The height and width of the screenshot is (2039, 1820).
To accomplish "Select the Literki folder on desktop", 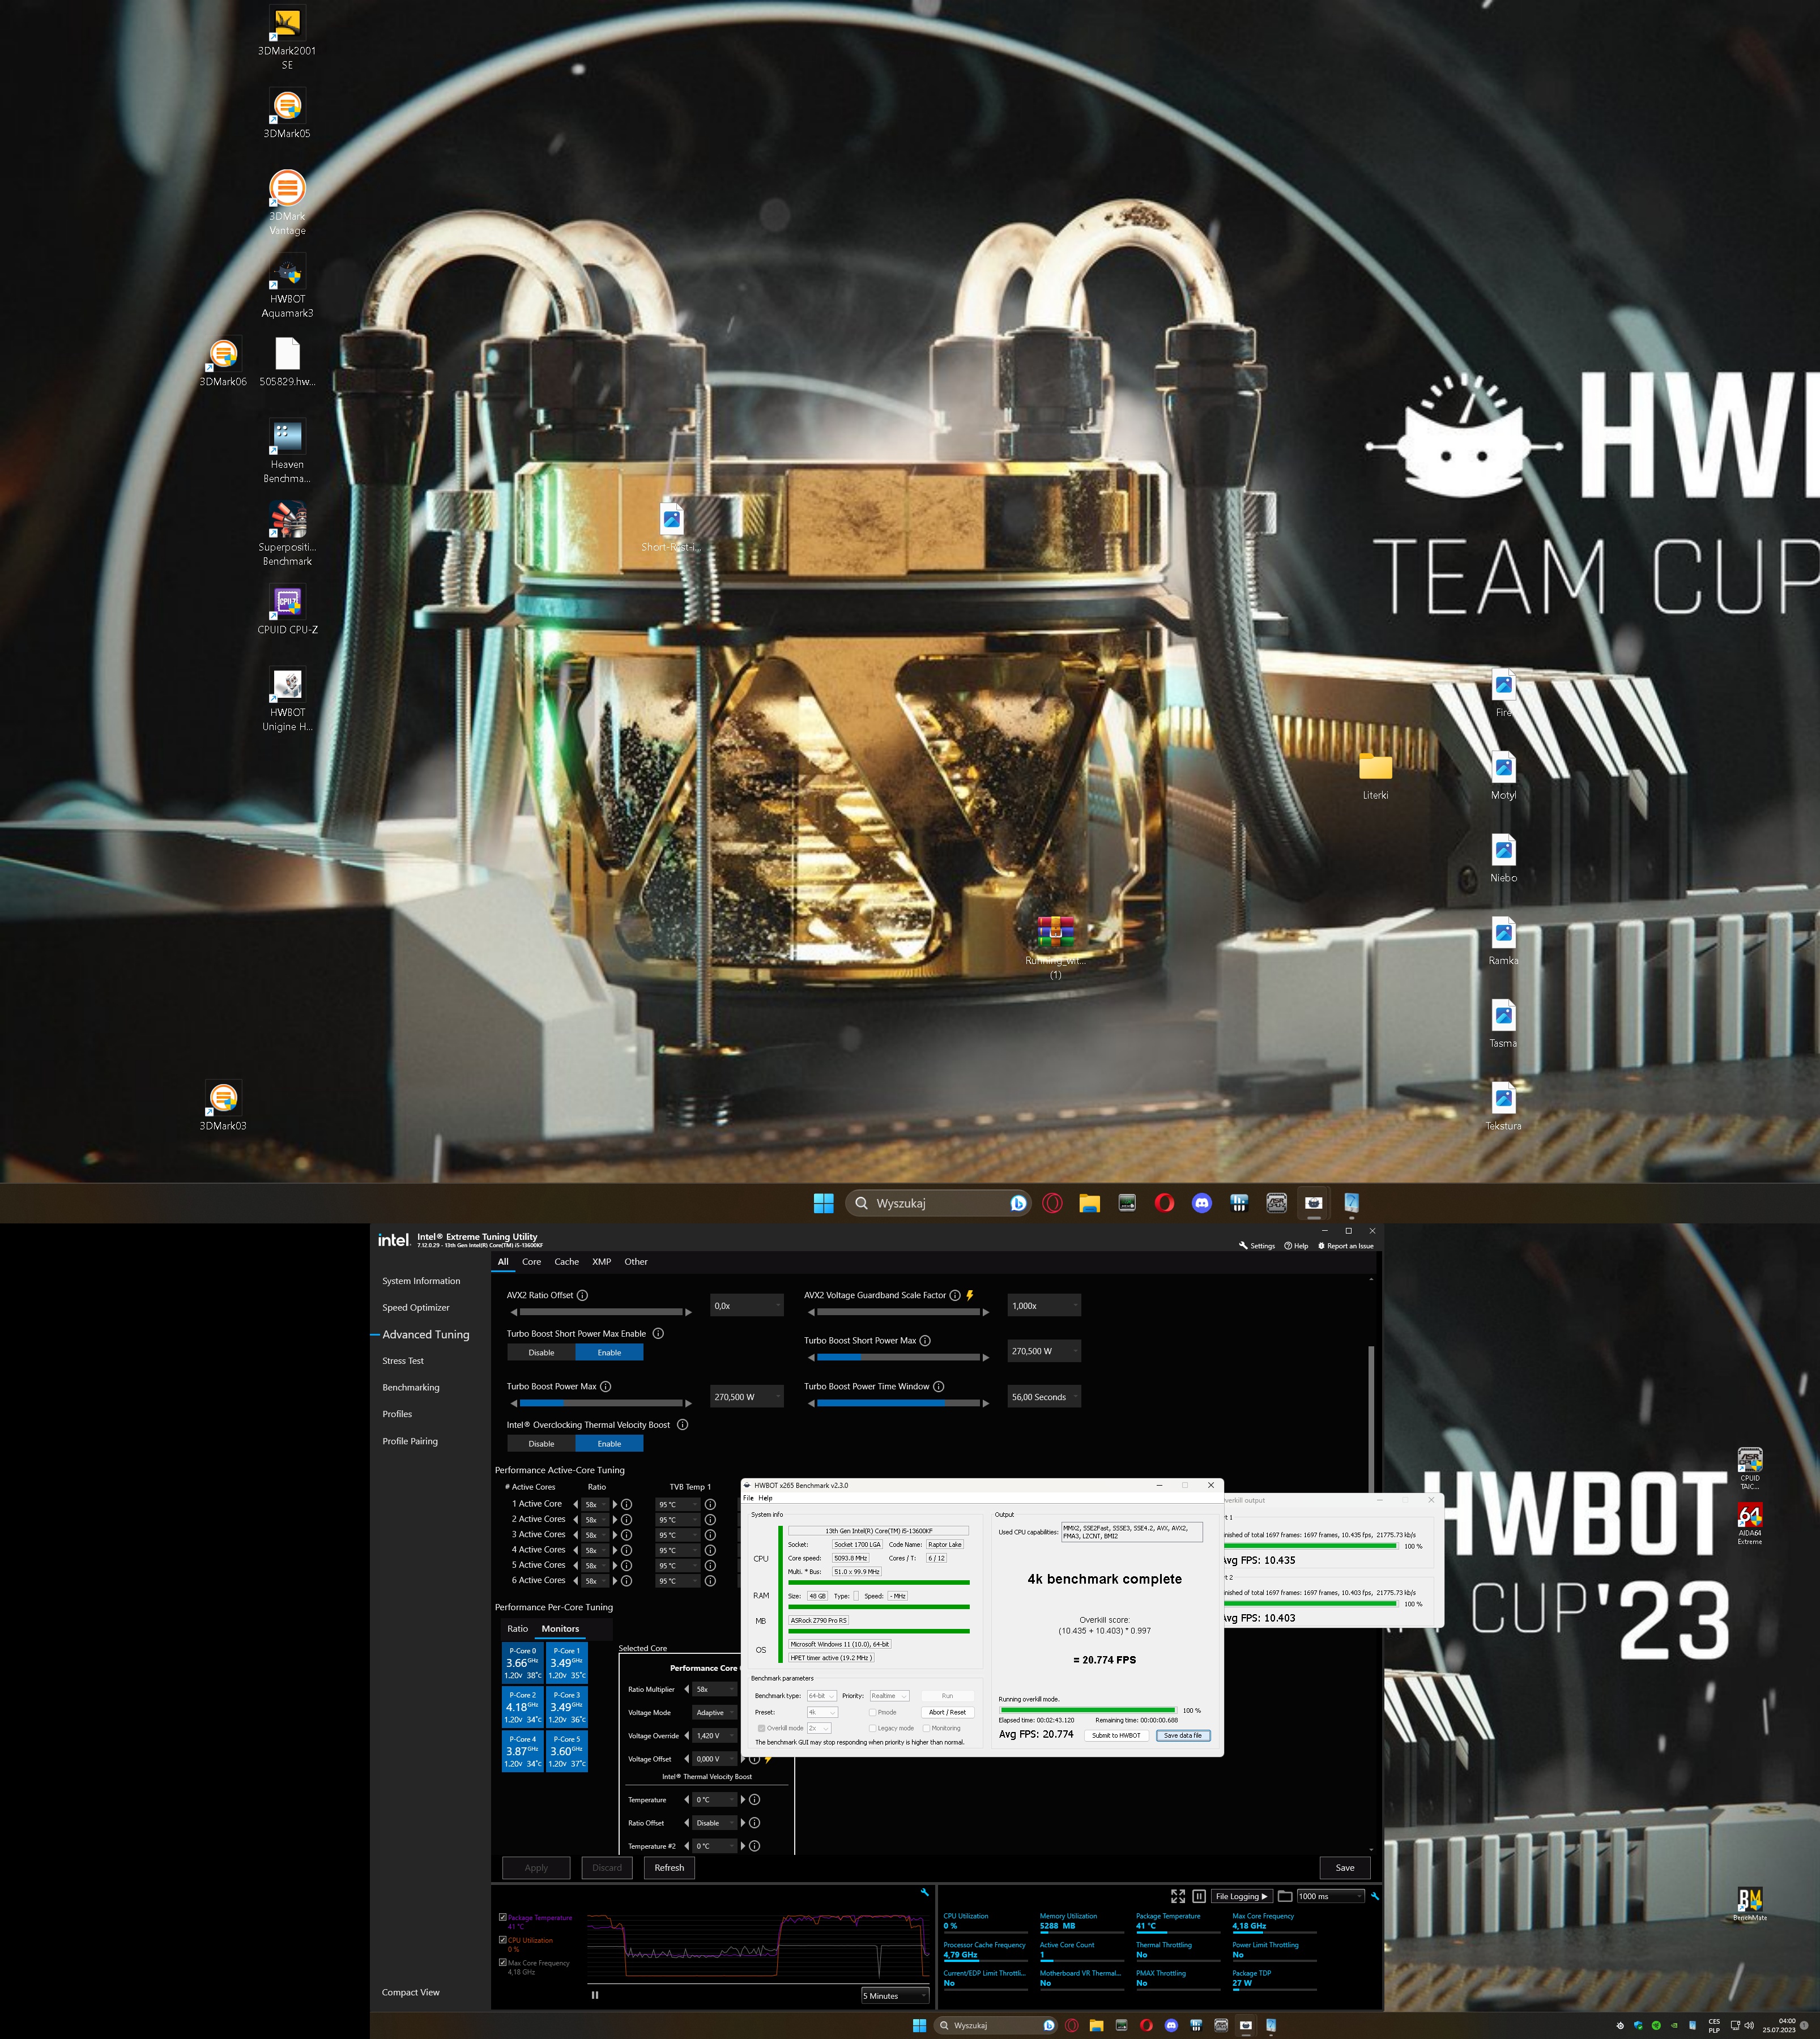I will point(1375,776).
